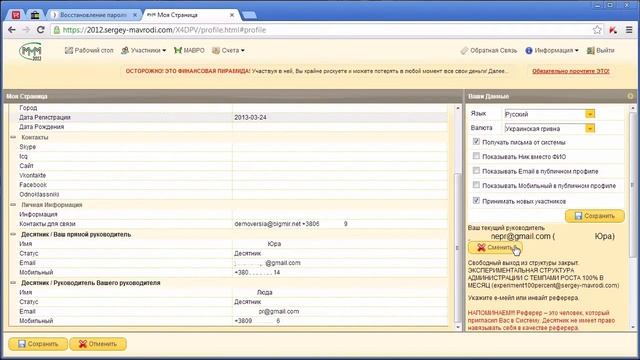
Task: Click the browser back arrow
Action: pyautogui.click(x=12, y=30)
